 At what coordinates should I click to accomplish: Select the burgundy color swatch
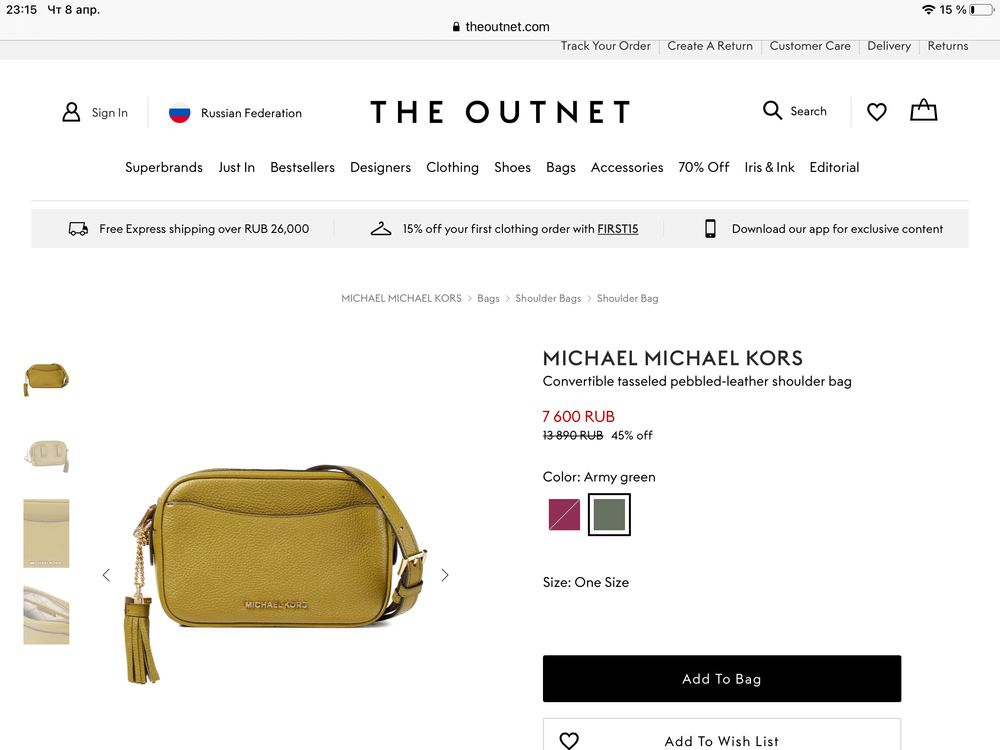(564, 515)
